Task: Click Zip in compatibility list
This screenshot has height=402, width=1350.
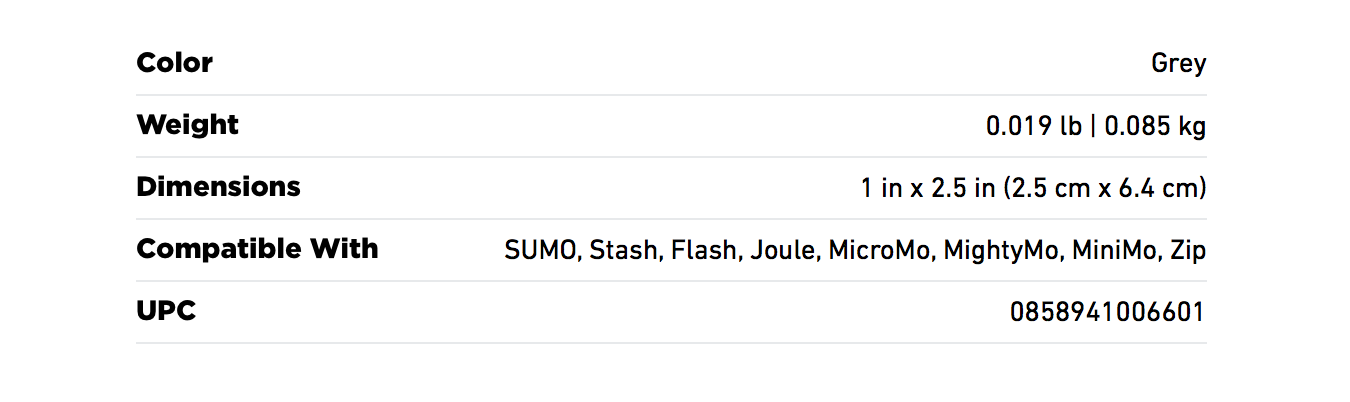Action: (1189, 251)
